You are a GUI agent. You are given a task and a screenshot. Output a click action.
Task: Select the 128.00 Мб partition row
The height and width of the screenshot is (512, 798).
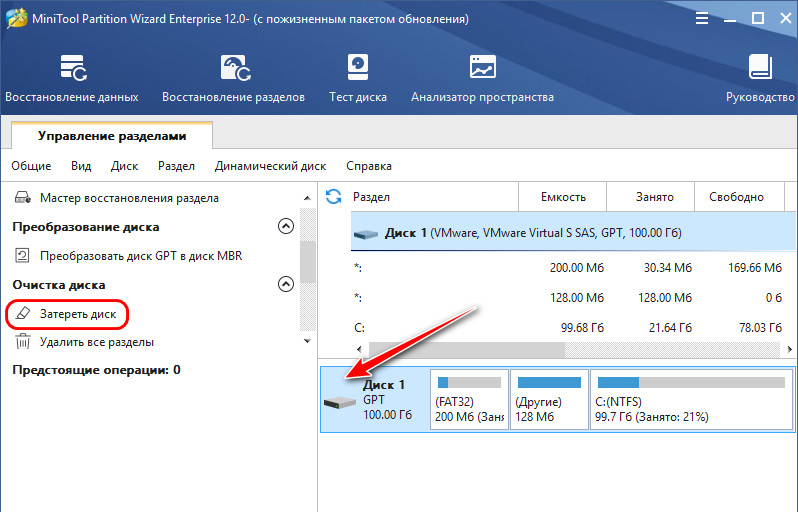(574, 298)
